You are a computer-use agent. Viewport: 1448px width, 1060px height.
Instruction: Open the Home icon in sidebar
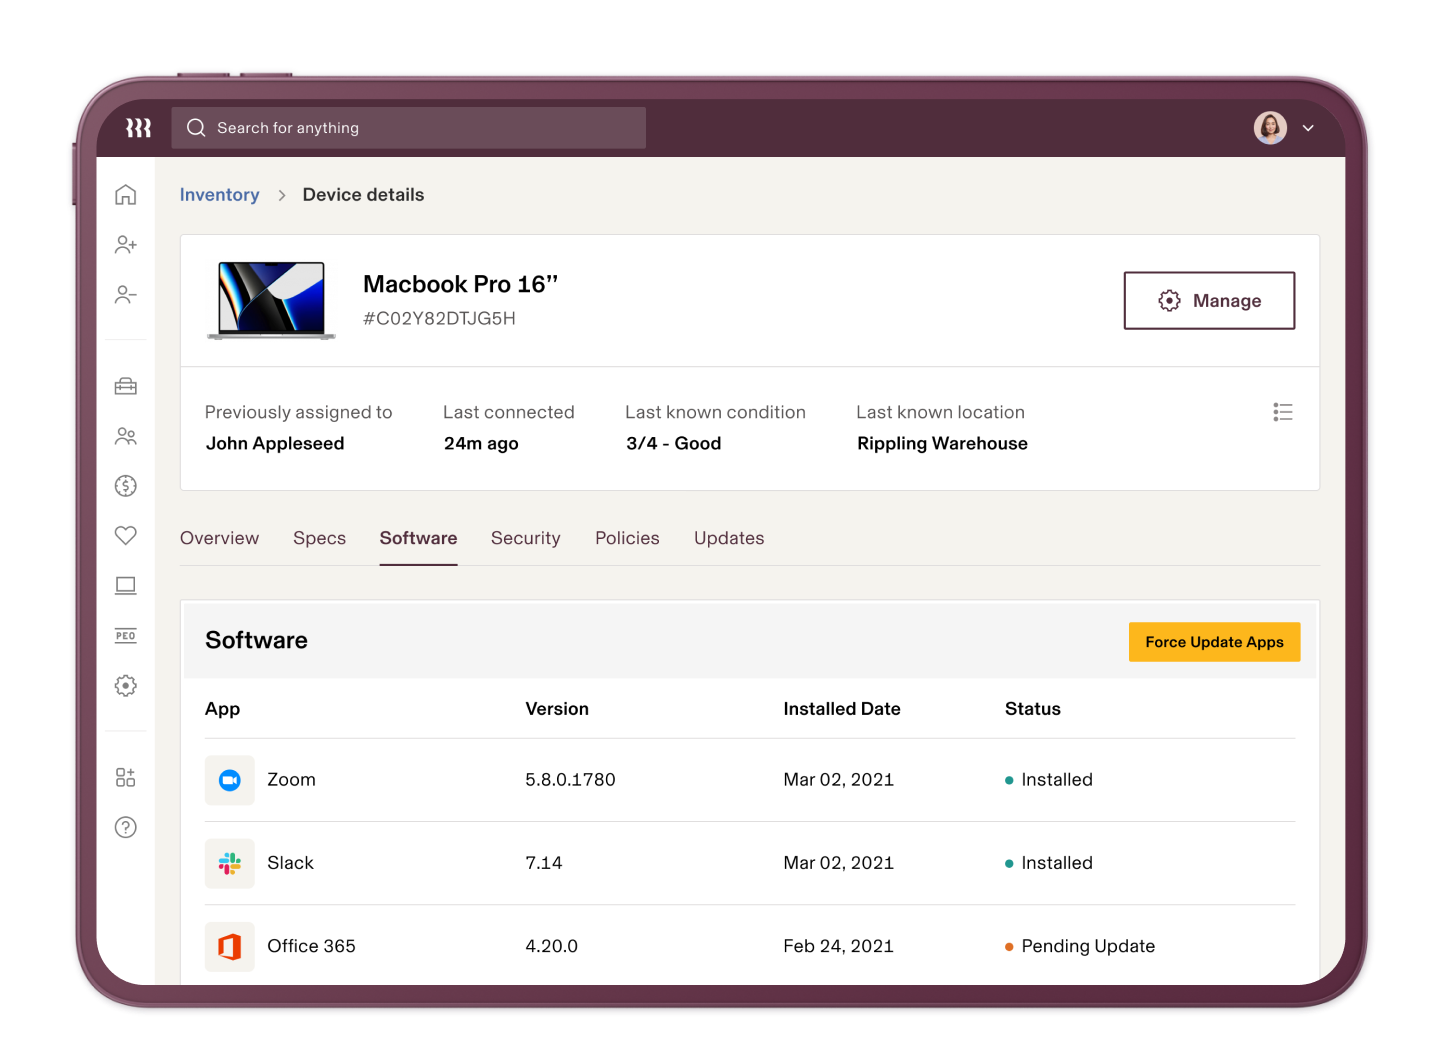[x=125, y=194]
